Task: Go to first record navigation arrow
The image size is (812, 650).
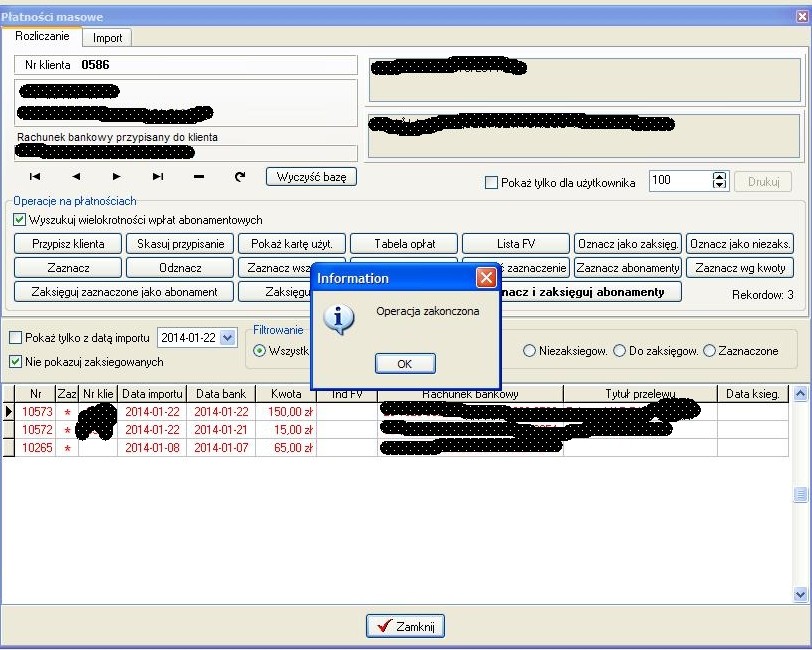Action: click(x=35, y=177)
